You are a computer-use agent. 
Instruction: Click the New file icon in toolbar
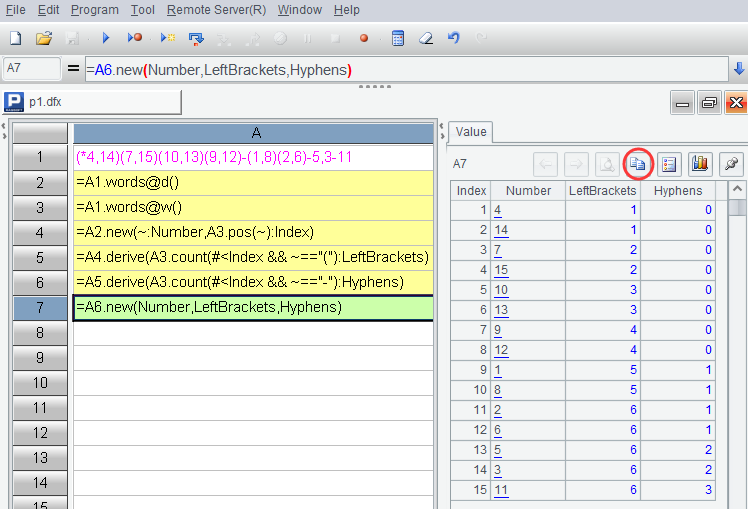[15, 38]
